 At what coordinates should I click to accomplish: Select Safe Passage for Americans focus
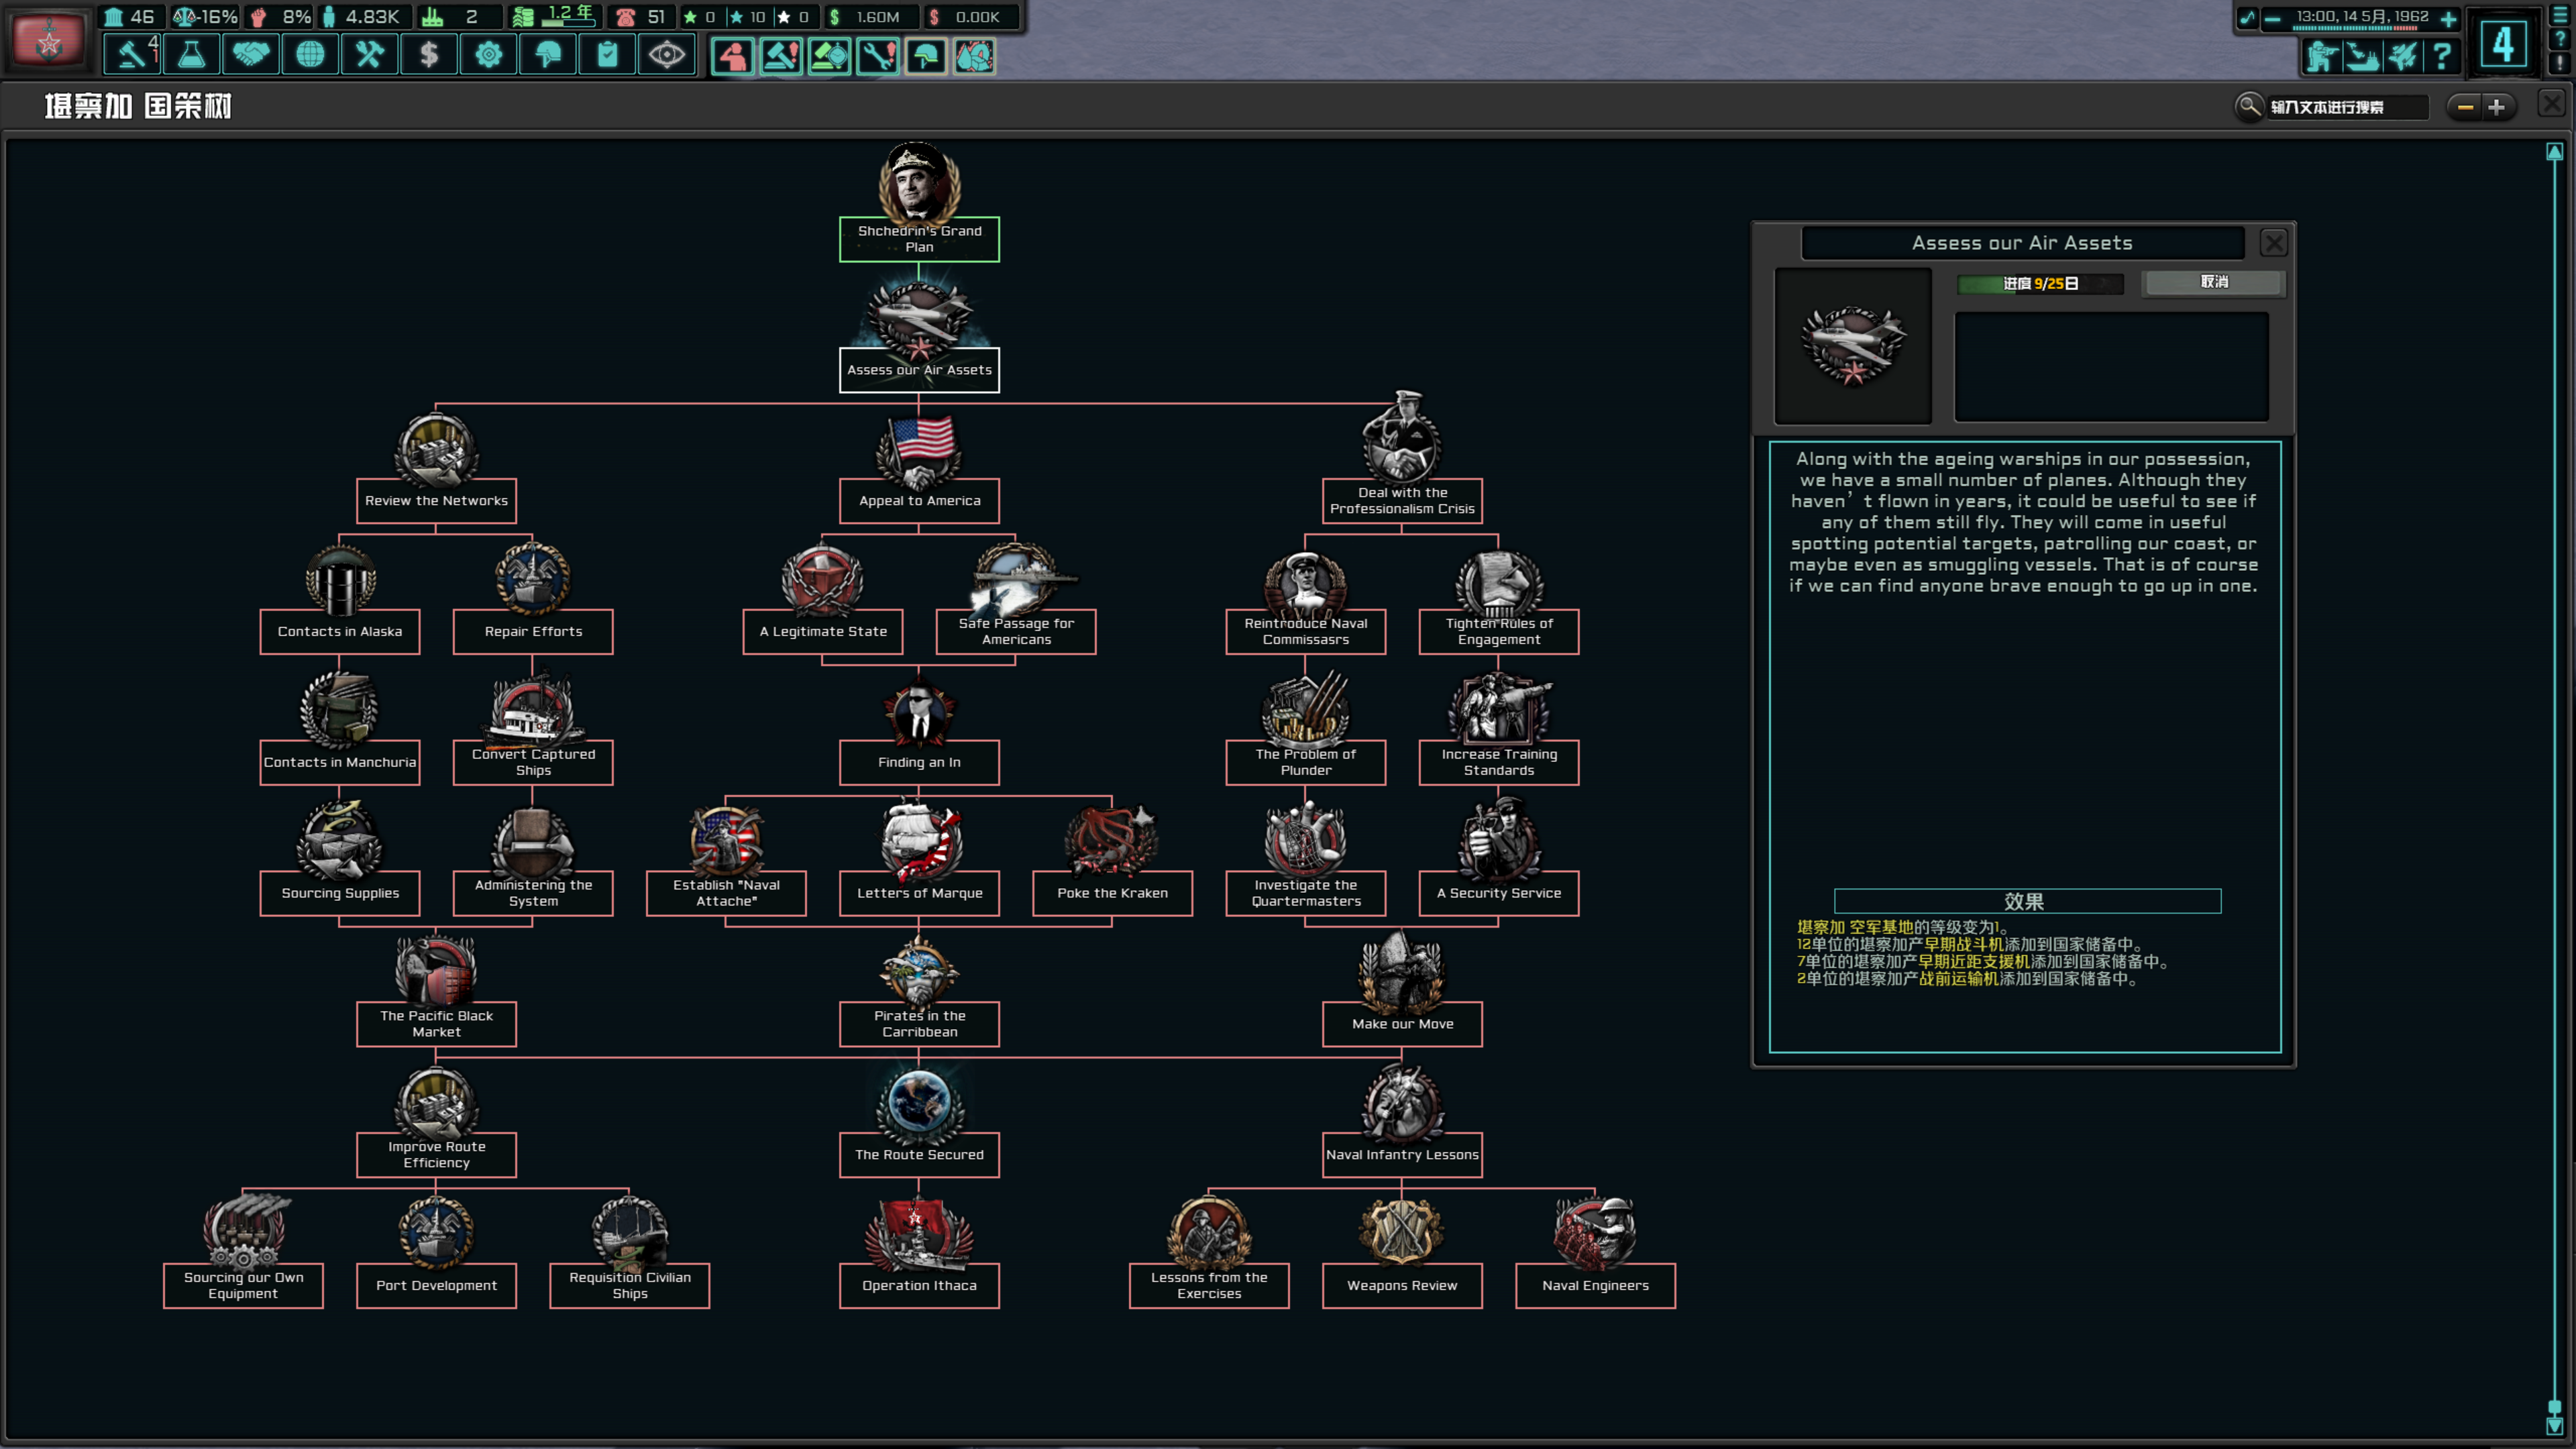(x=1016, y=632)
